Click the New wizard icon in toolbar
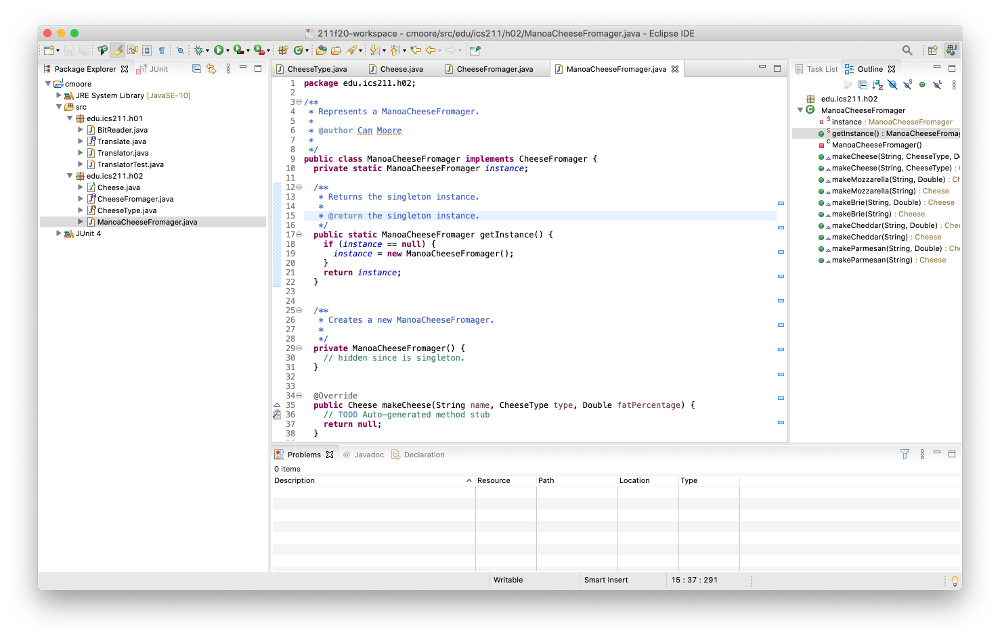Viewport: 1000px width, 640px height. (x=48, y=50)
